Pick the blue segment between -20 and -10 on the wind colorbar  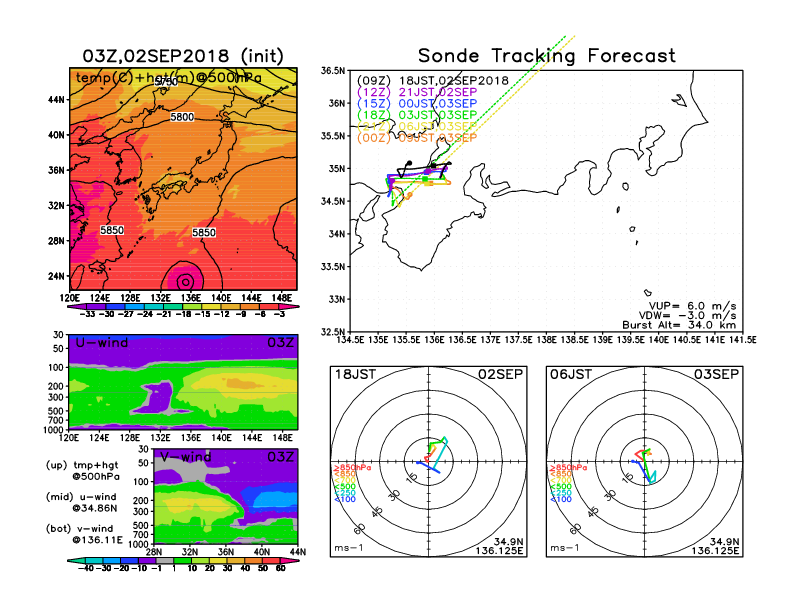click(129, 560)
